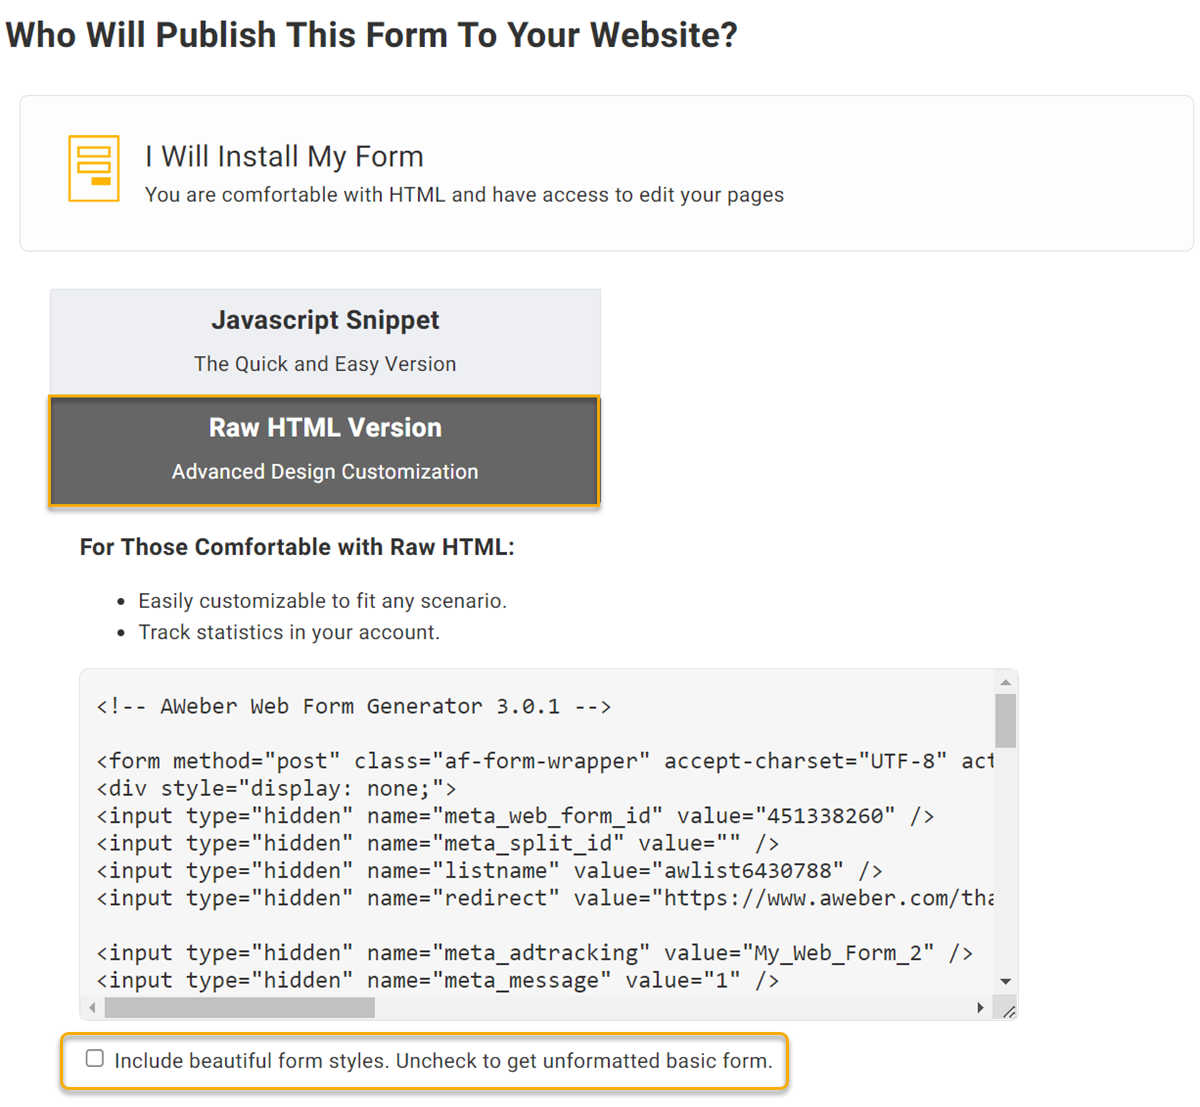The height and width of the screenshot is (1107, 1200).
Task: Click the 'Include beautiful form styles' label text
Action: [x=443, y=1061]
